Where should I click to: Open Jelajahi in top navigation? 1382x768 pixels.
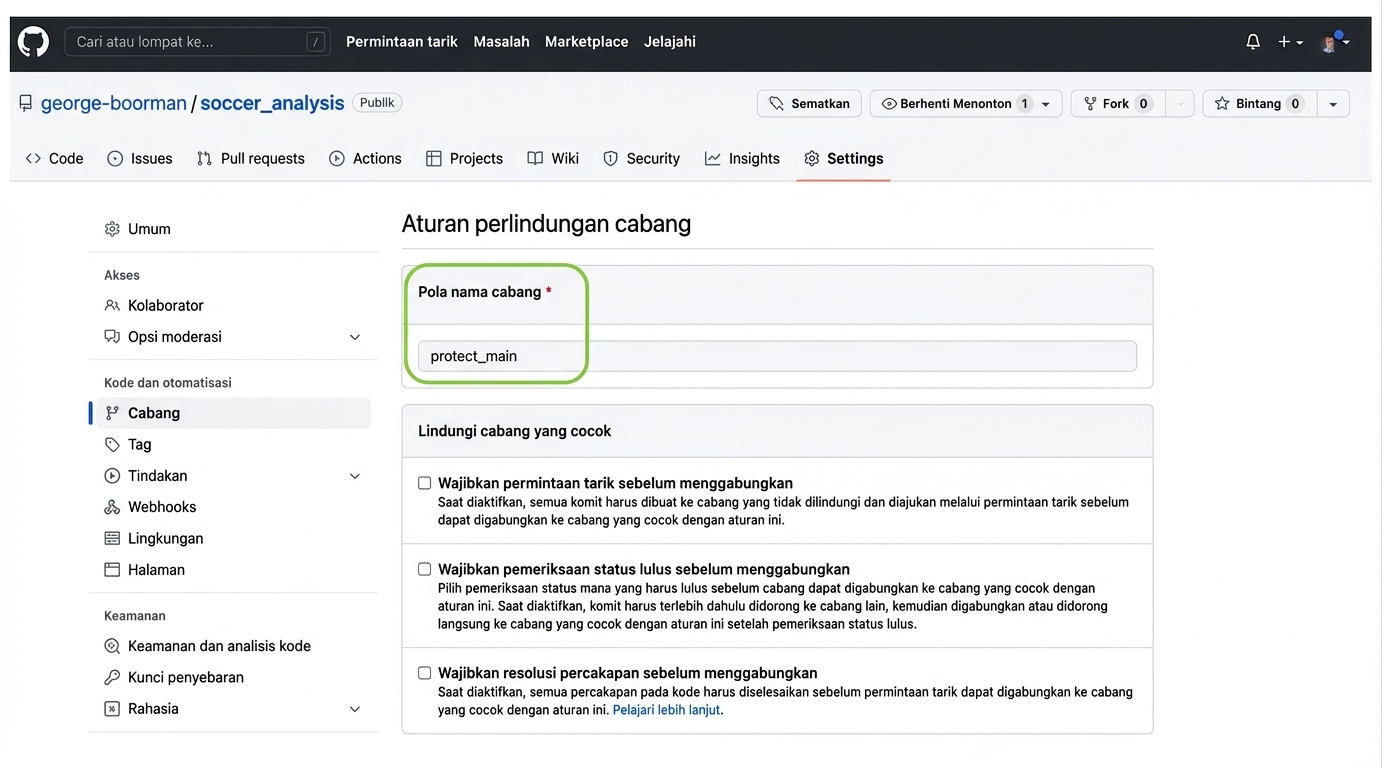click(x=670, y=42)
